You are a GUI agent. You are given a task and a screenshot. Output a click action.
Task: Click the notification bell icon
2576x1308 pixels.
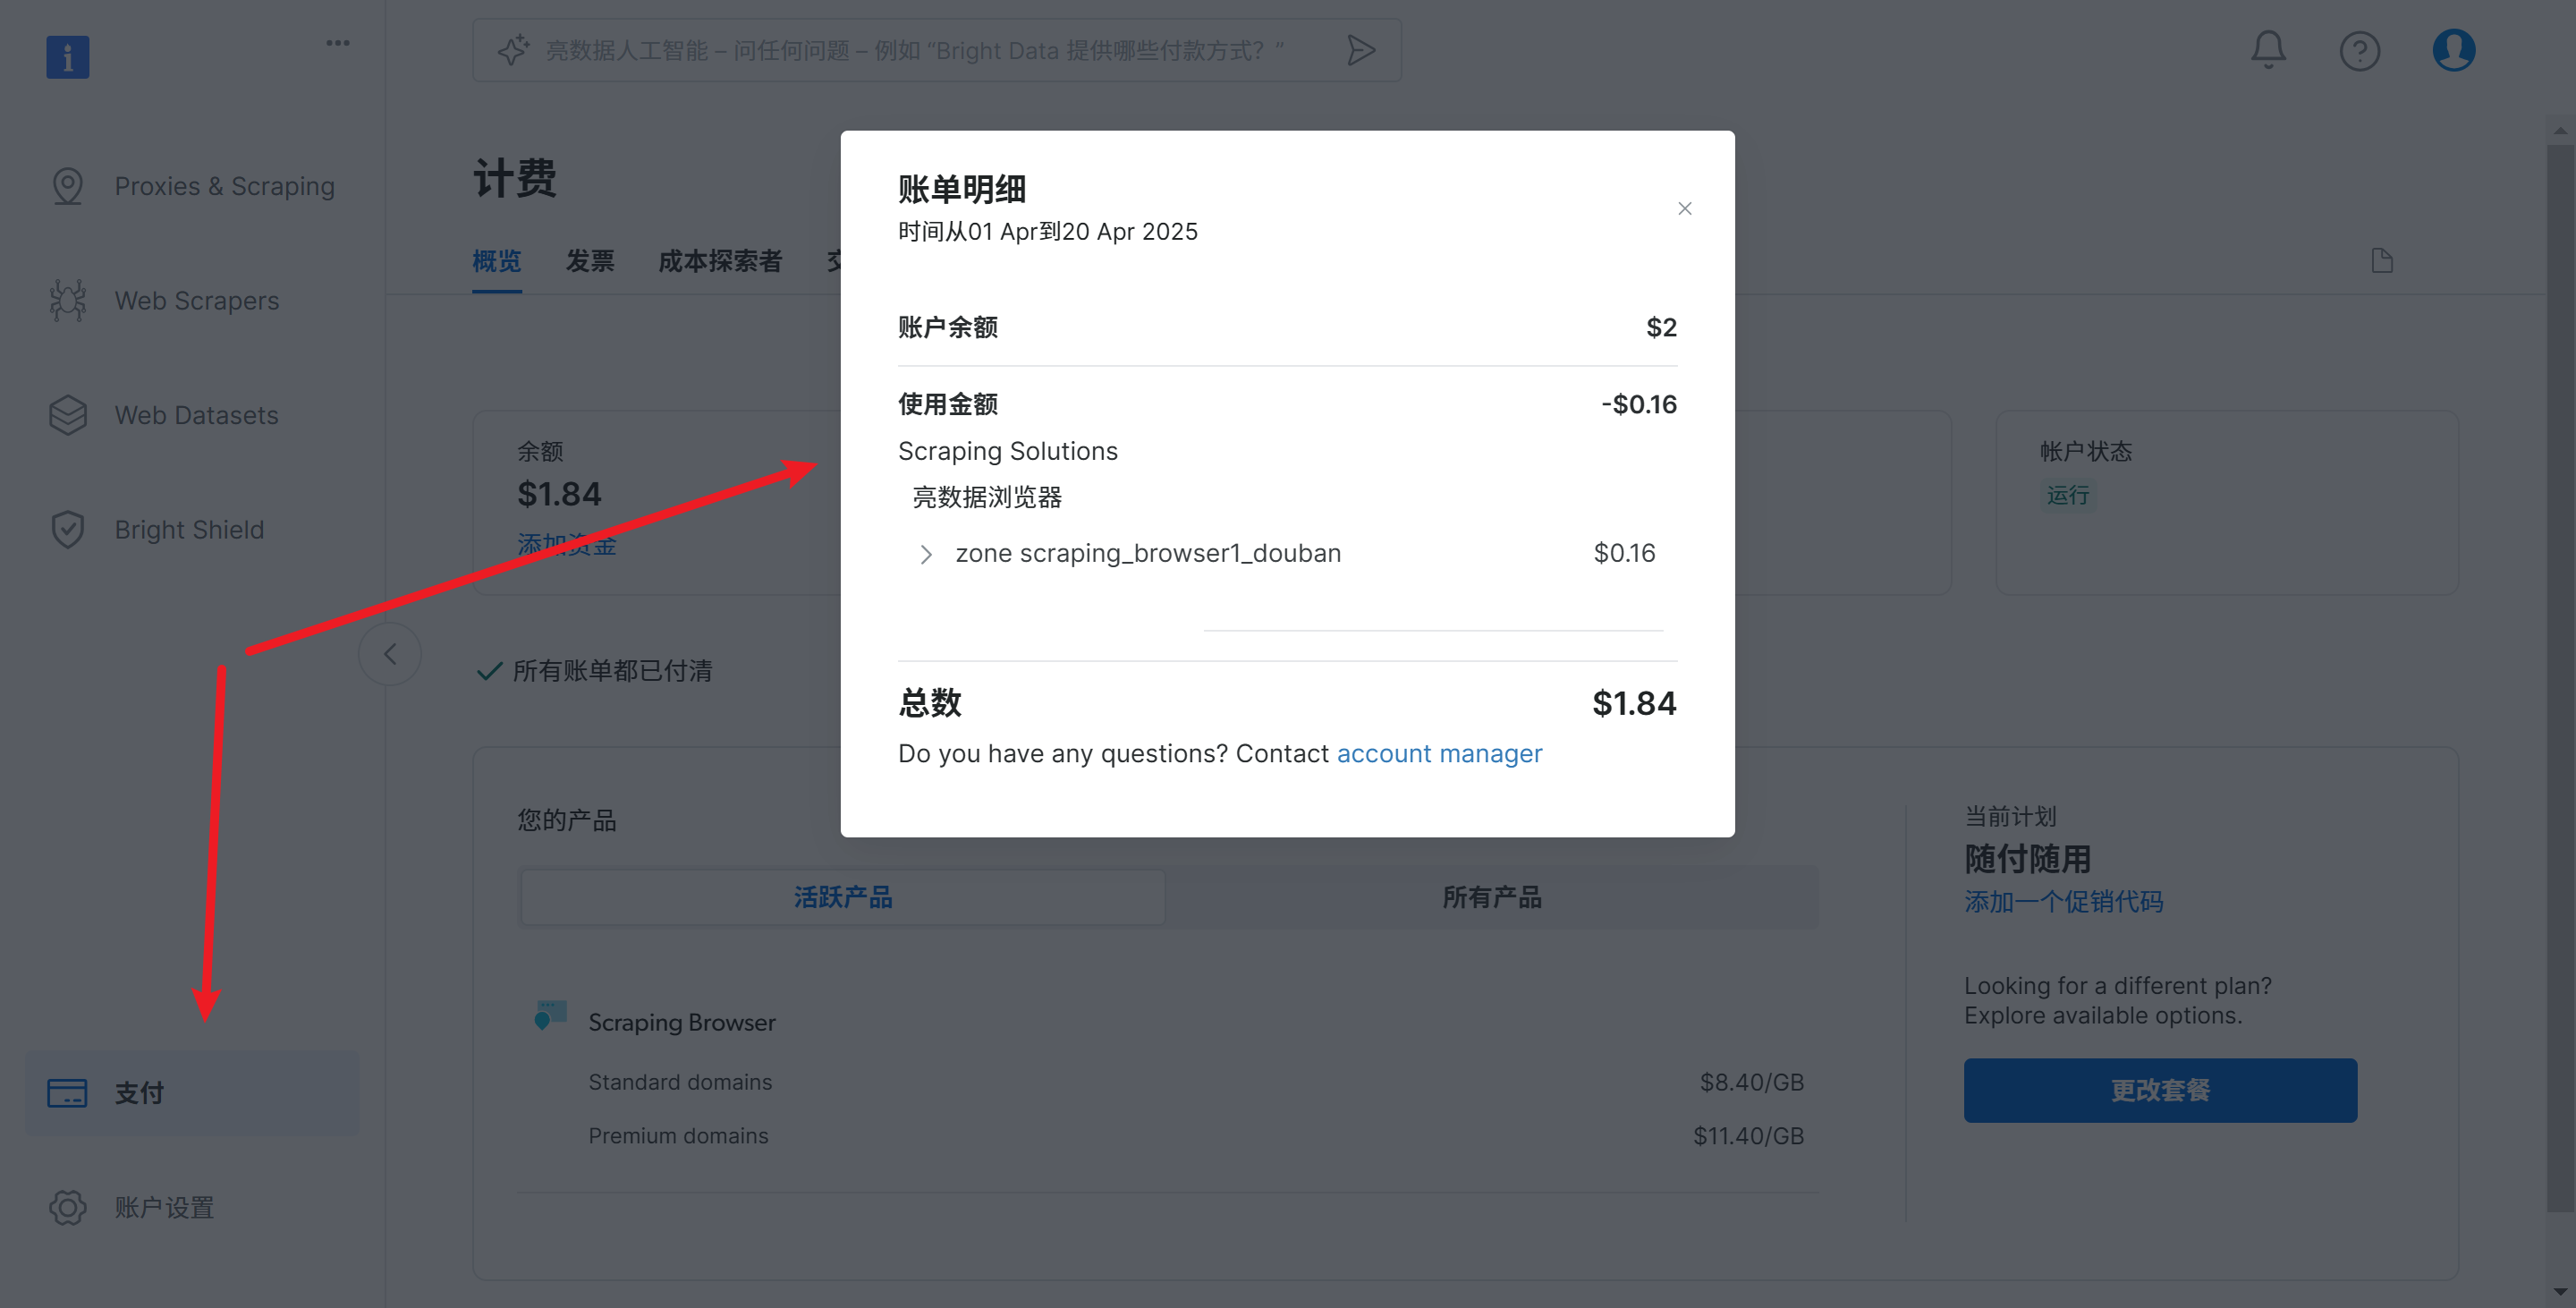point(2268,49)
